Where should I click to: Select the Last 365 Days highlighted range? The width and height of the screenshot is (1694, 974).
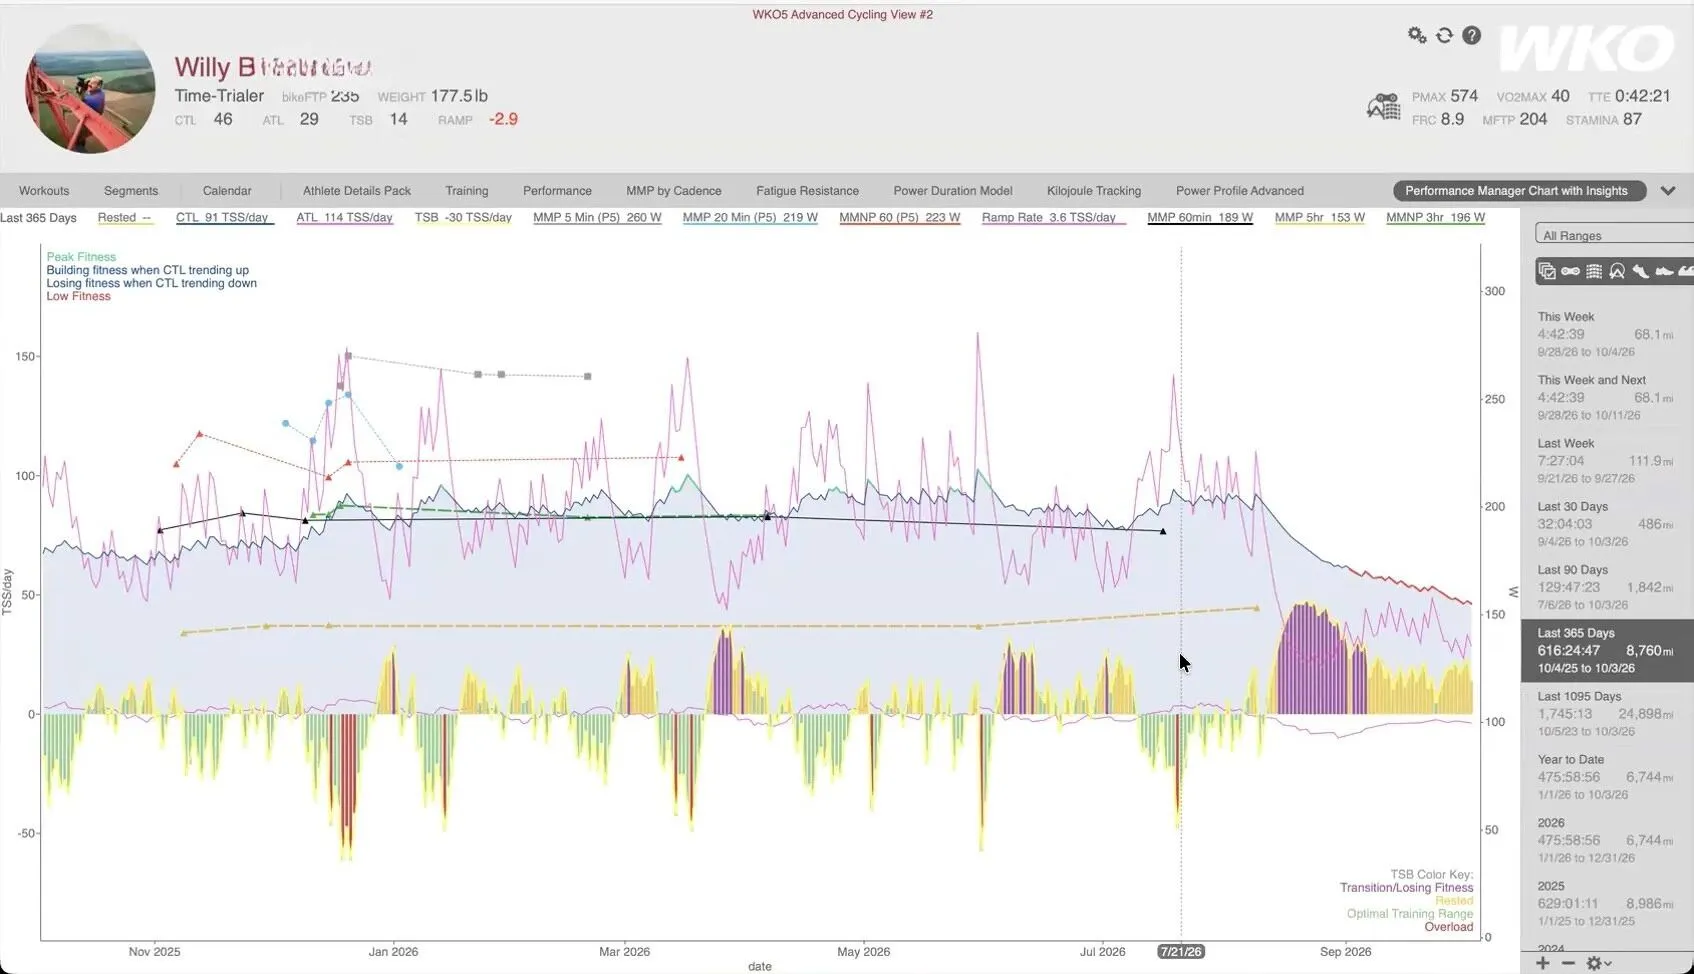click(1607, 650)
